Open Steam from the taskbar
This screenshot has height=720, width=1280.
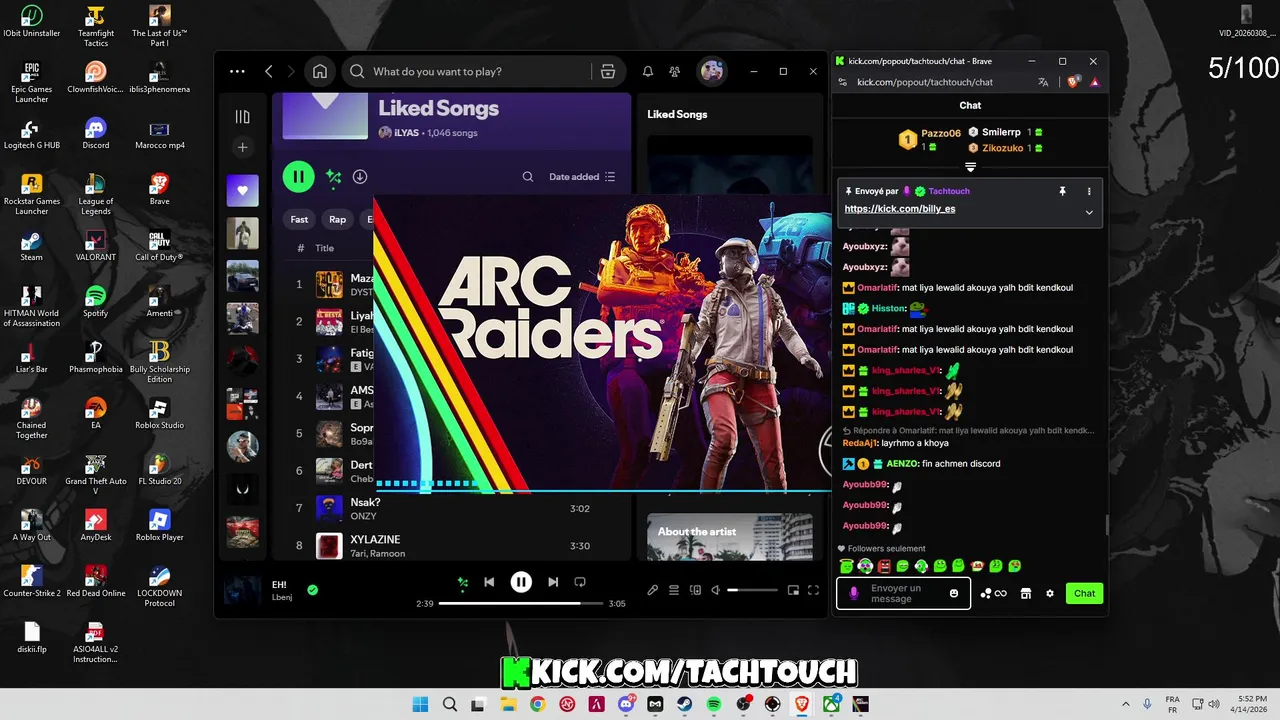[684, 704]
